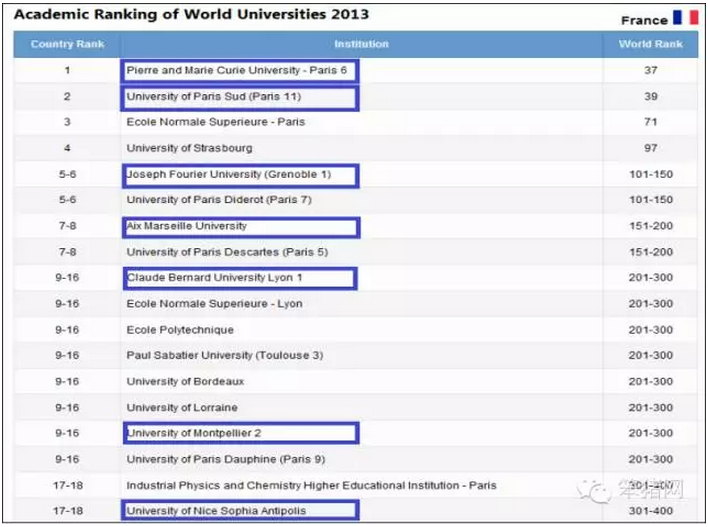Viewport: 708px width, 527px height.
Task: Select Aix Marseille University row
Action: click(x=186, y=226)
